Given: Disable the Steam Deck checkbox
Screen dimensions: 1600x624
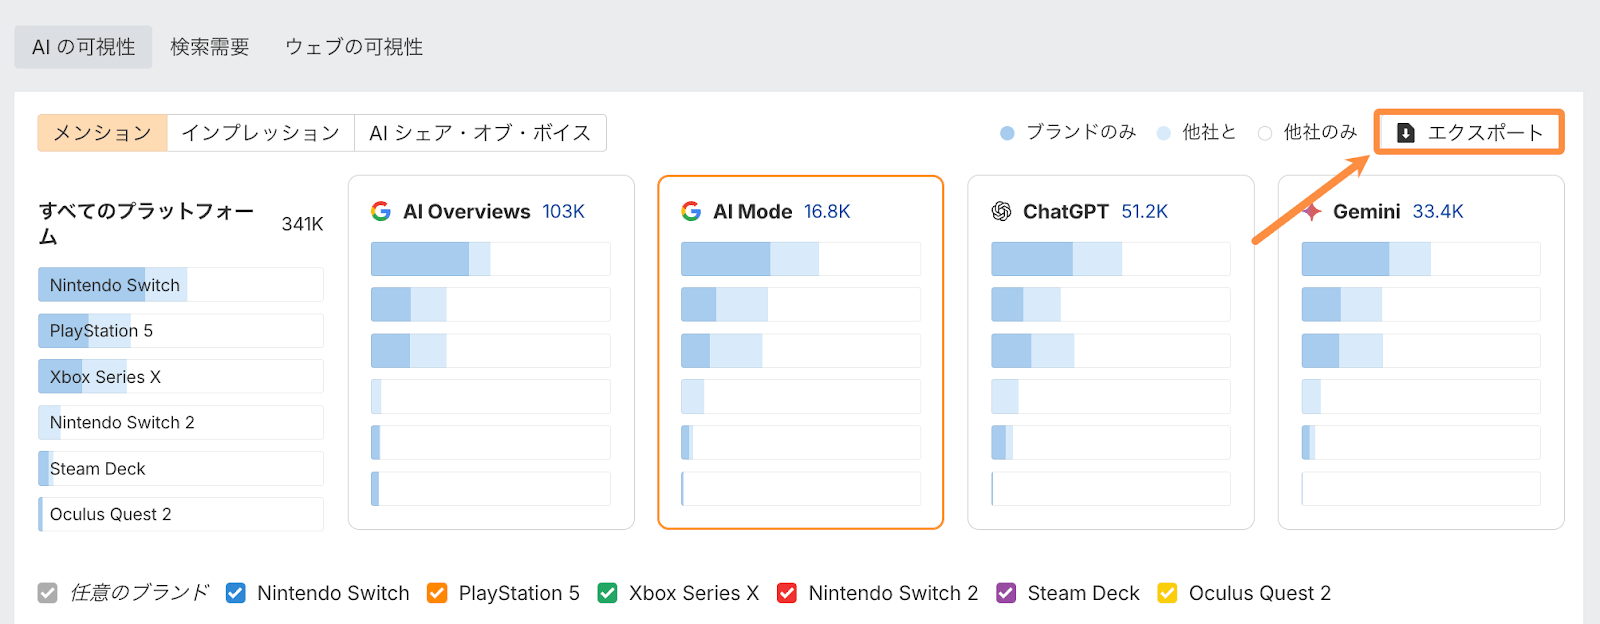Looking at the screenshot, I should [1006, 593].
